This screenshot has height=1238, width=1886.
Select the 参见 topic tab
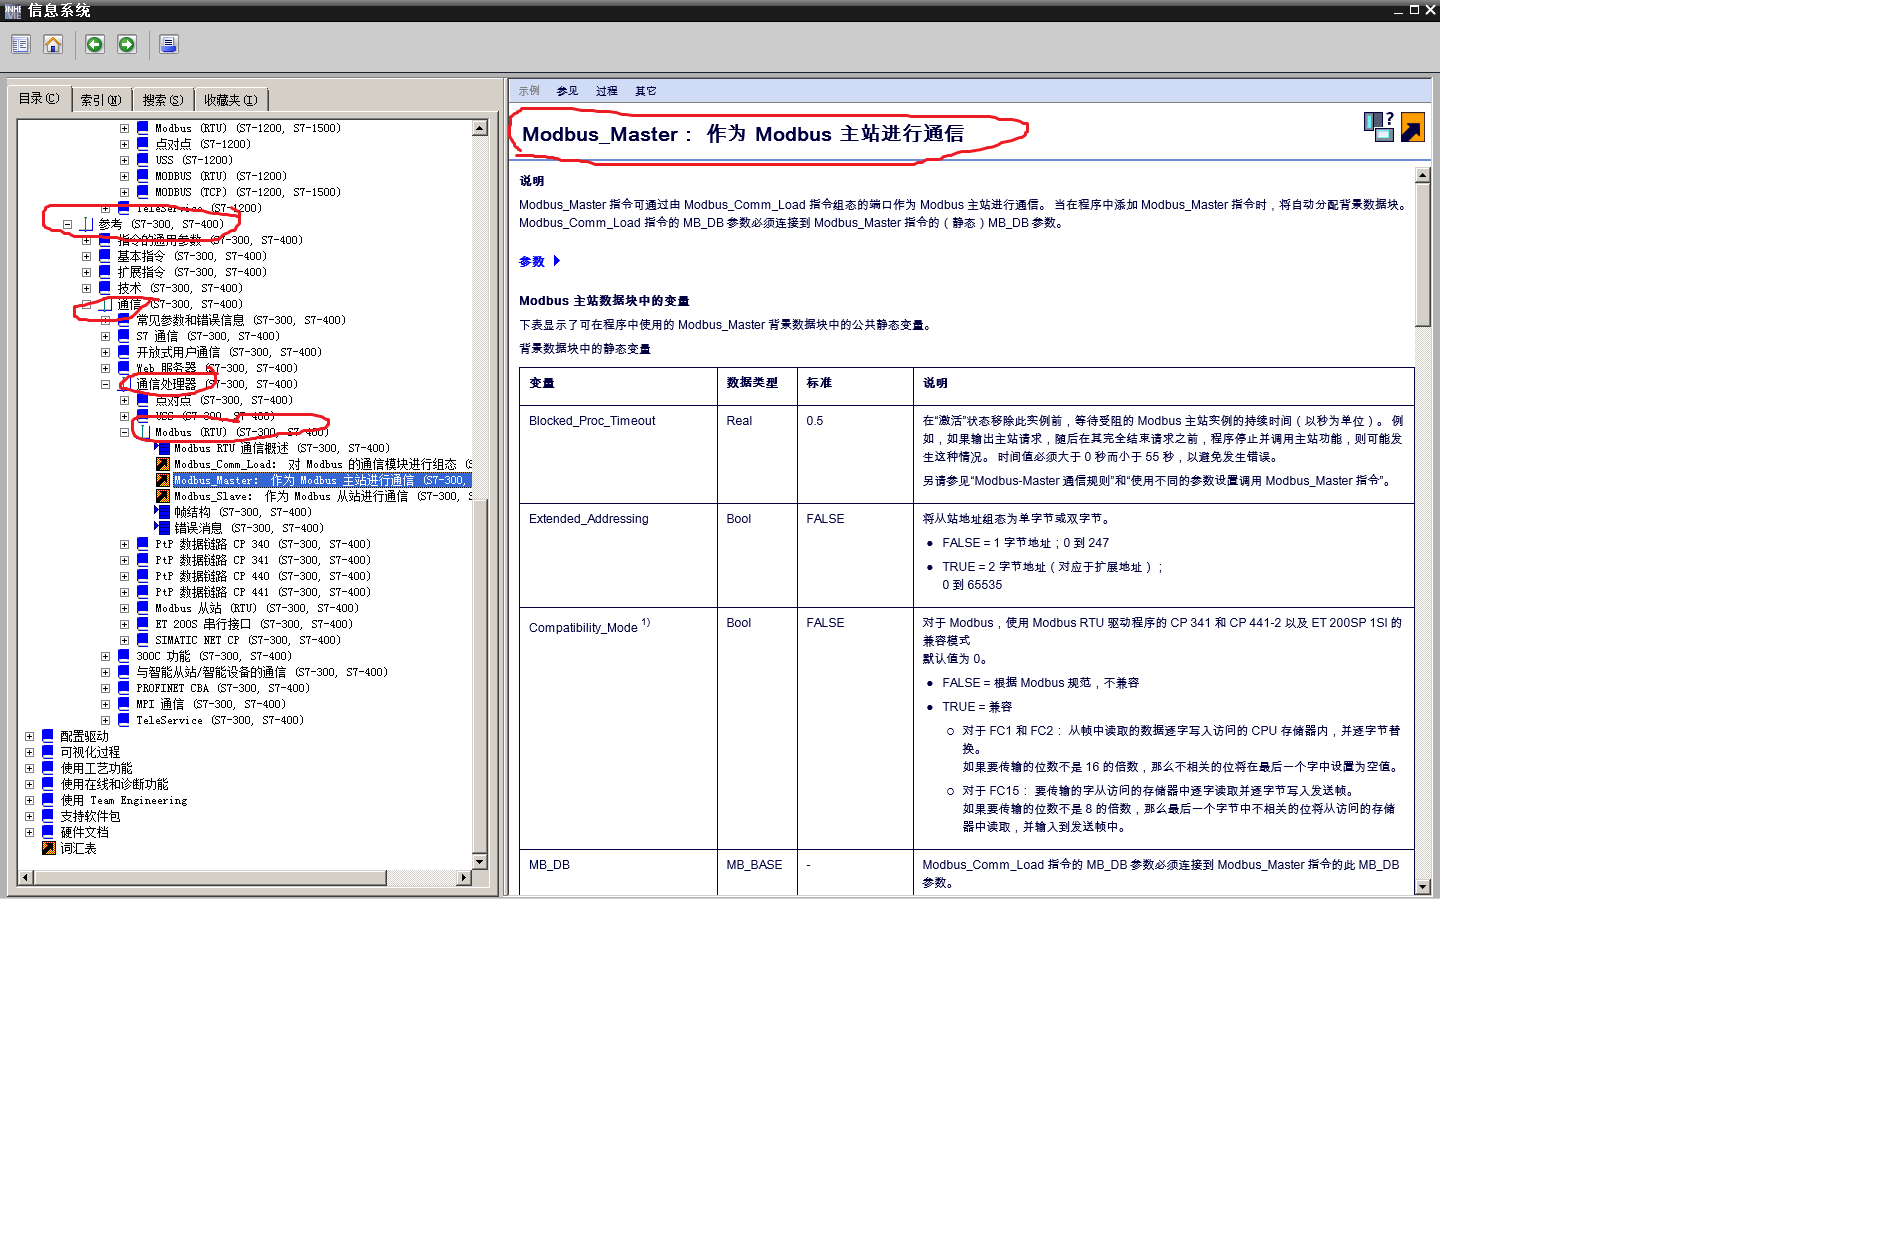567,91
